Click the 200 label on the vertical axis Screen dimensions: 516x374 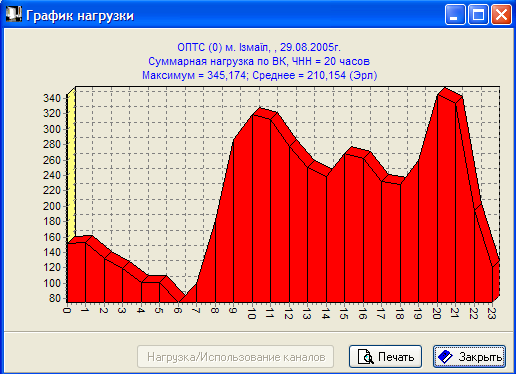pos(52,206)
